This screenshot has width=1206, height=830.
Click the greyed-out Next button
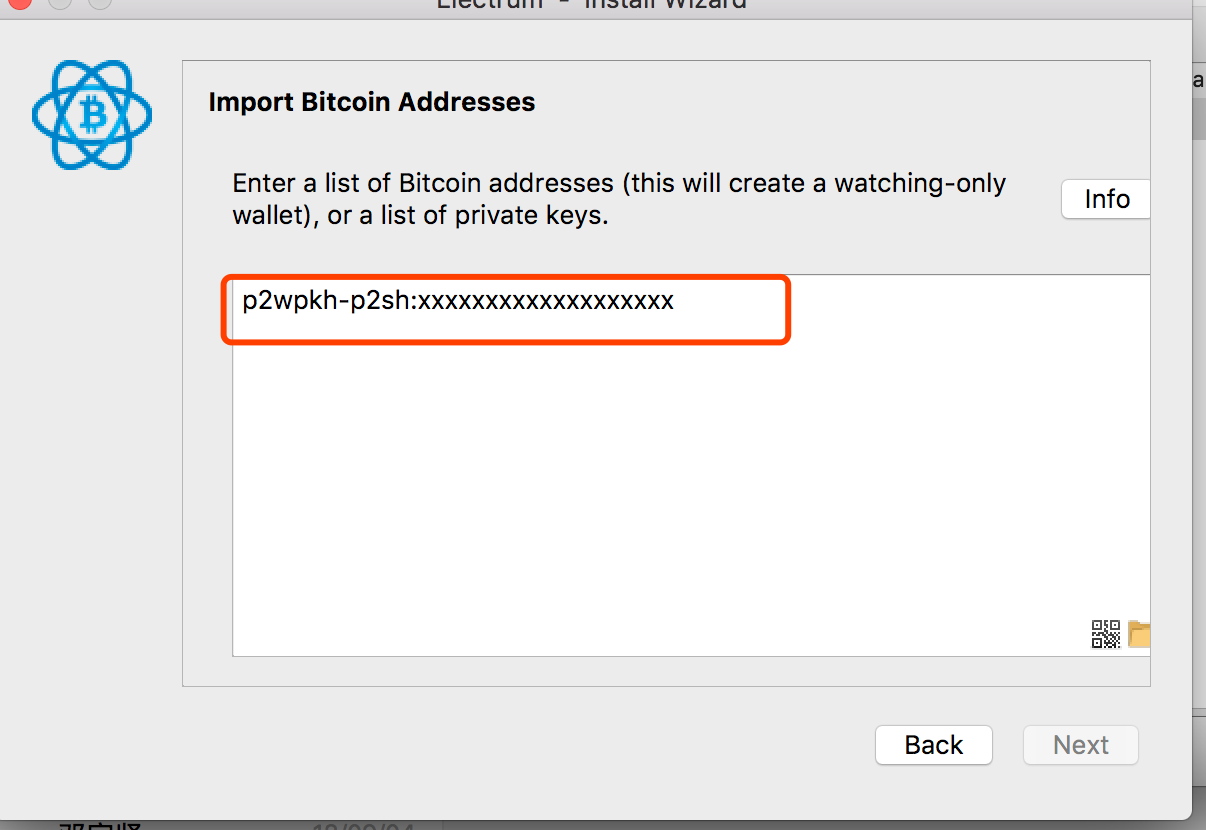(x=1081, y=745)
